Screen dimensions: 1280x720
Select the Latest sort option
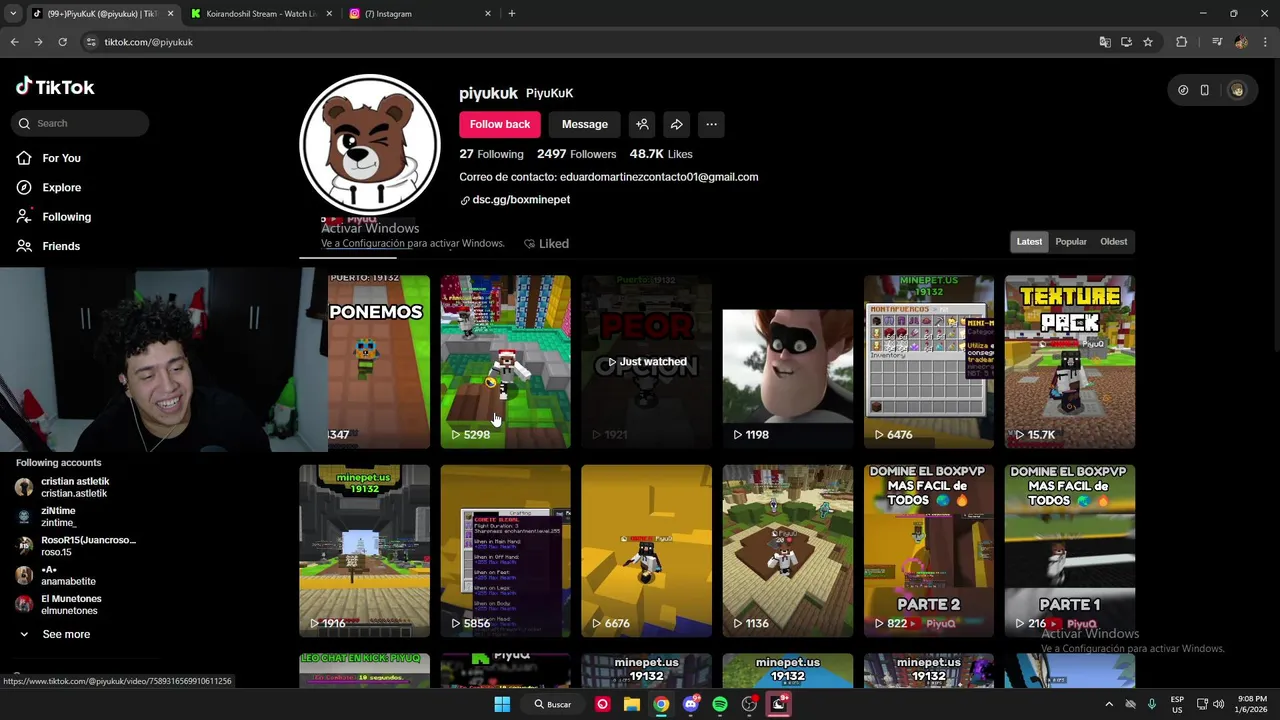click(x=1029, y=241)
